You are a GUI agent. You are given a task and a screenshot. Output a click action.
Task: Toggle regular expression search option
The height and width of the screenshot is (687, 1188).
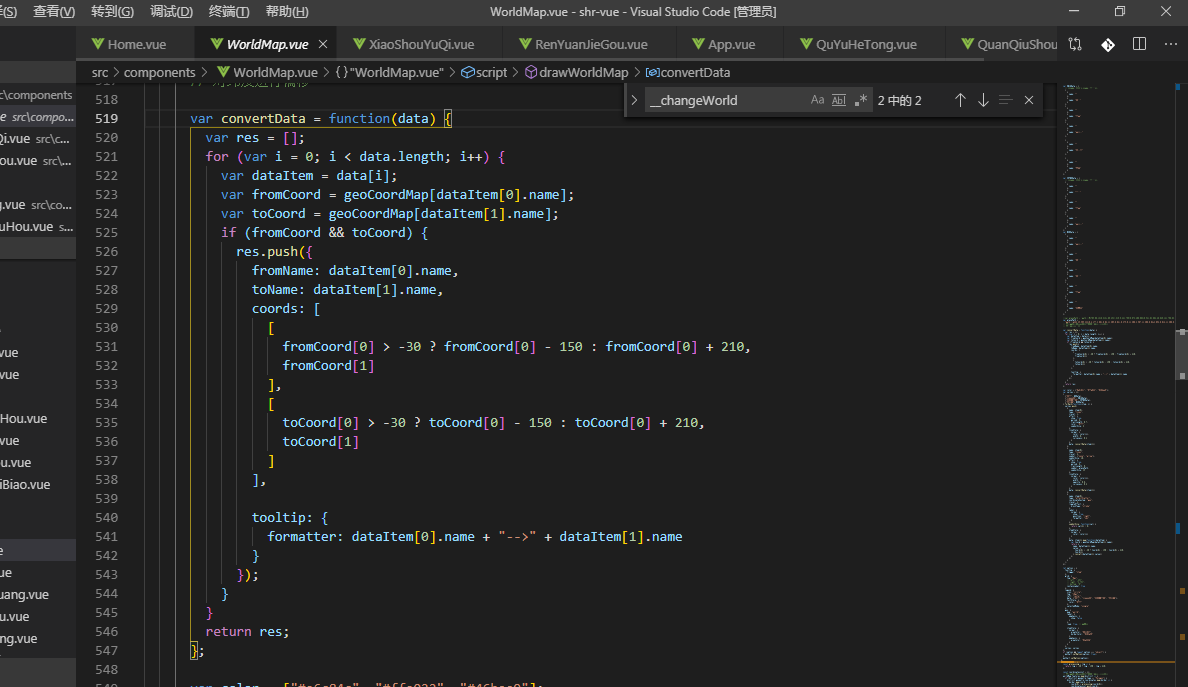pyautogui.click(x=861, y=100)
